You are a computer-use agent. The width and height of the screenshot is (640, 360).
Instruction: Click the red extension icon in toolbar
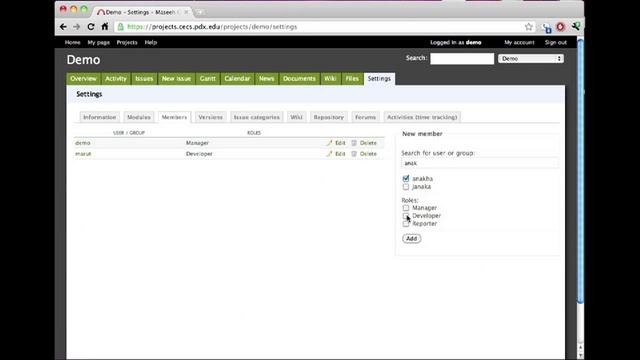point(560,27)
